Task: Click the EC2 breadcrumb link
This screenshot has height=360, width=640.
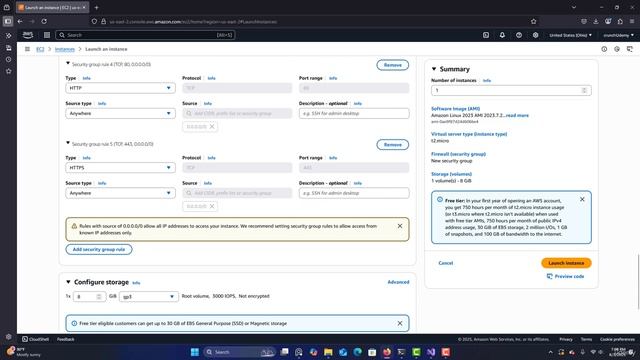Action: click(40, 49)
